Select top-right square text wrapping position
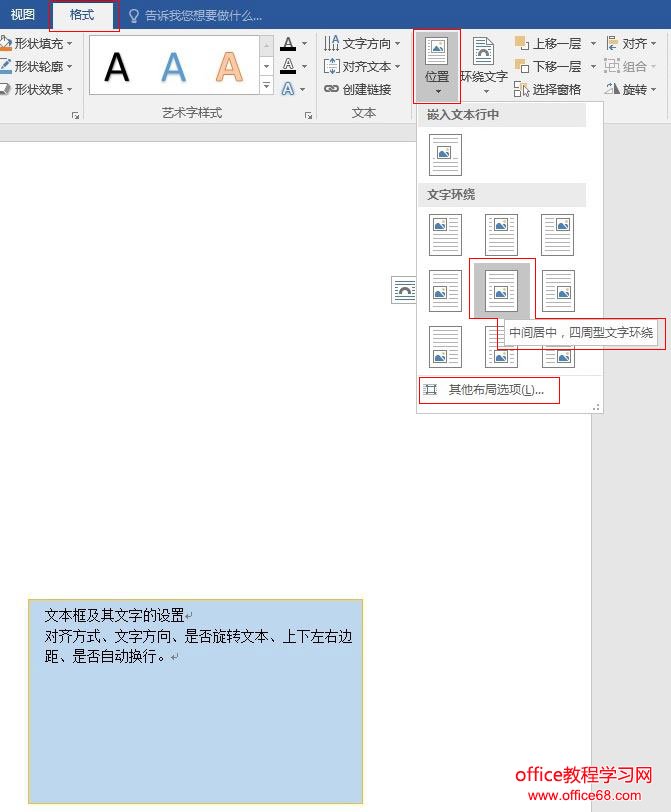This screenshot has width=671, height=812. 558,235
